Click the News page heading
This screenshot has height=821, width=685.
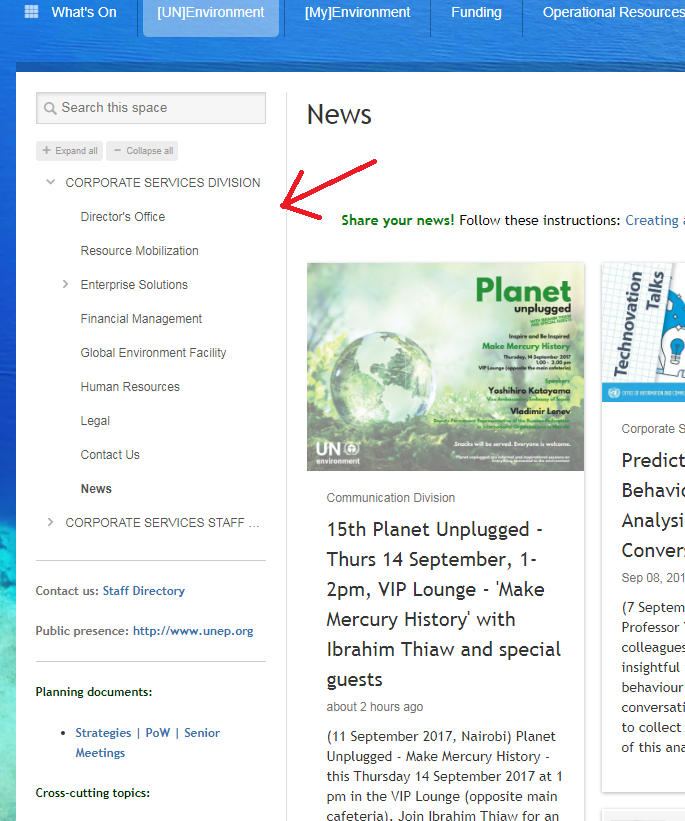coord(339,114)
